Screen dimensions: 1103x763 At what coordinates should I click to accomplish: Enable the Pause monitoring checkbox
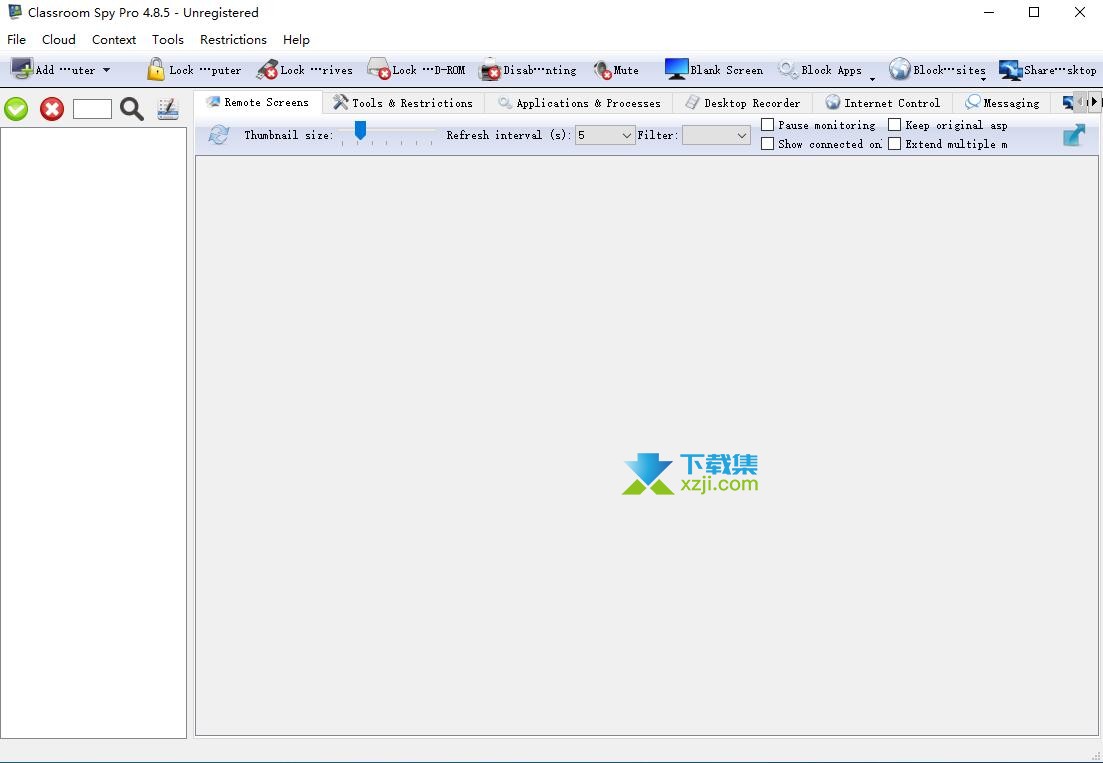pos(768,124)
